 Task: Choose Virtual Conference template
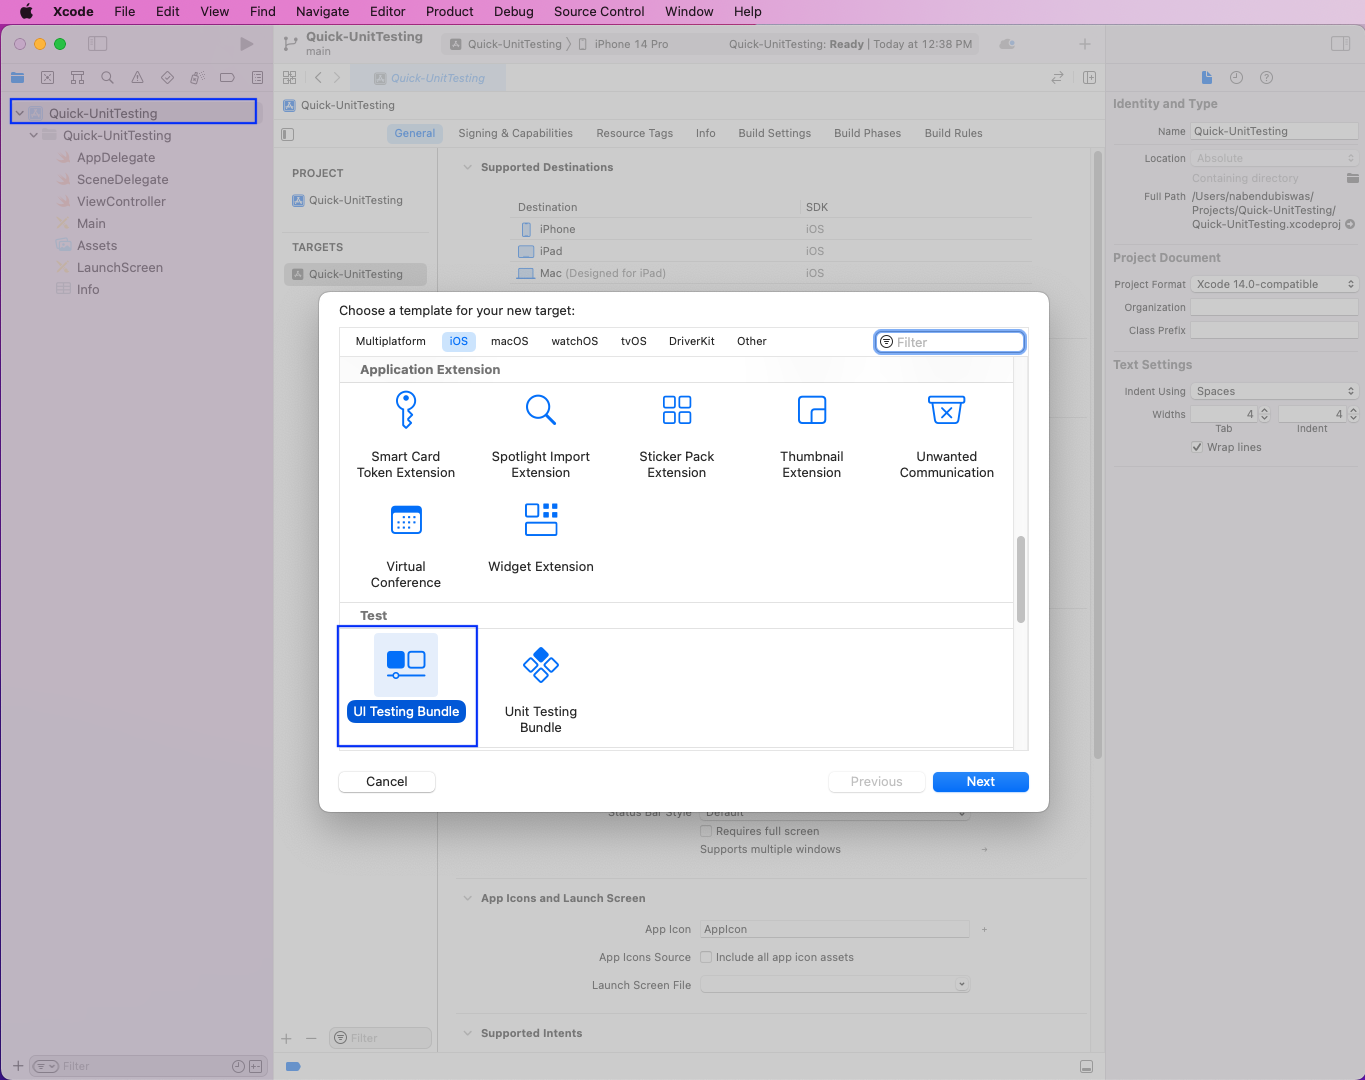pyautogui.click(x=406, y=546)
